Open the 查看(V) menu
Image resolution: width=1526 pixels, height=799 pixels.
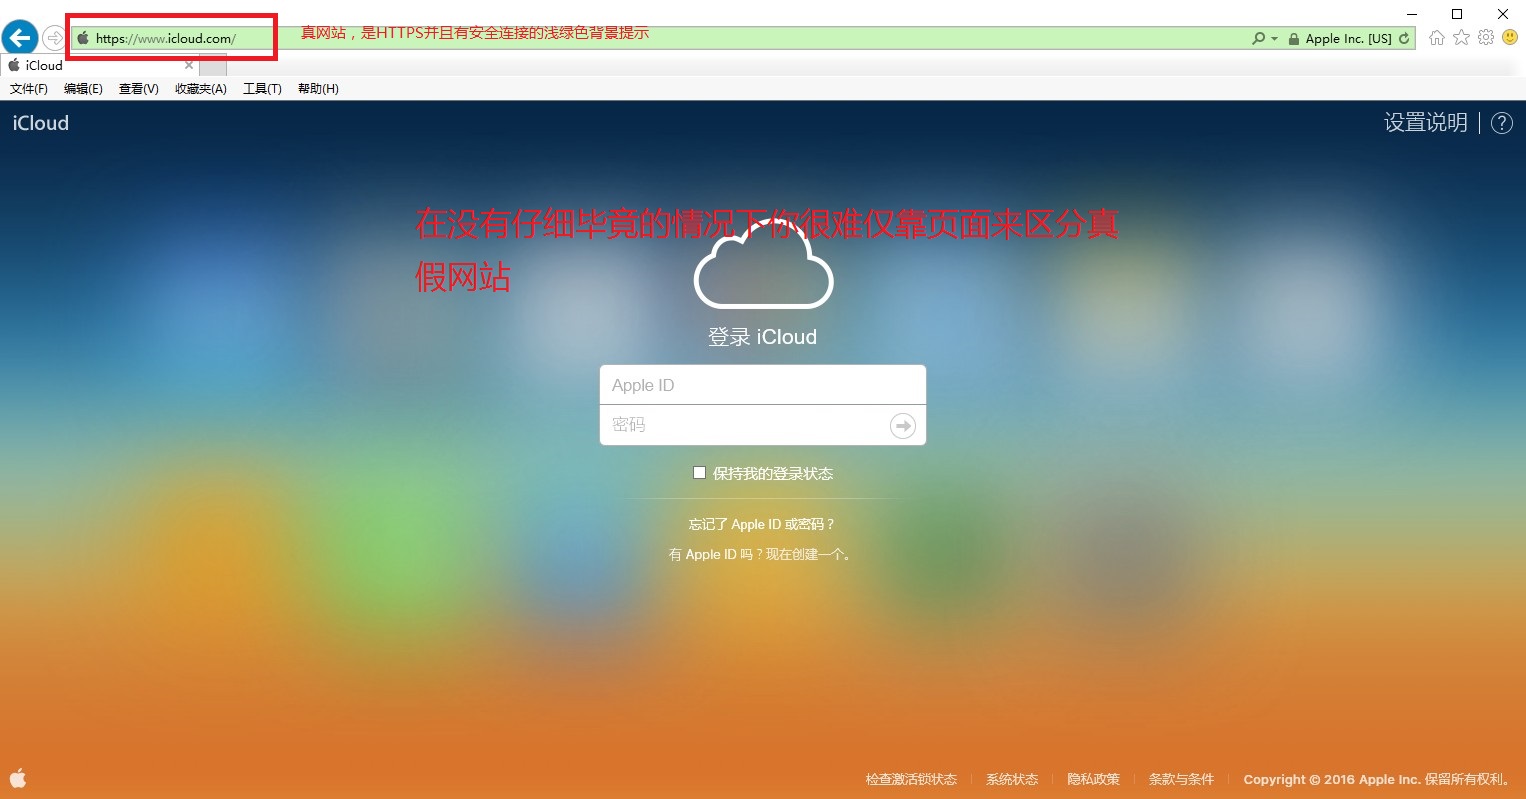tap(139, 89)
